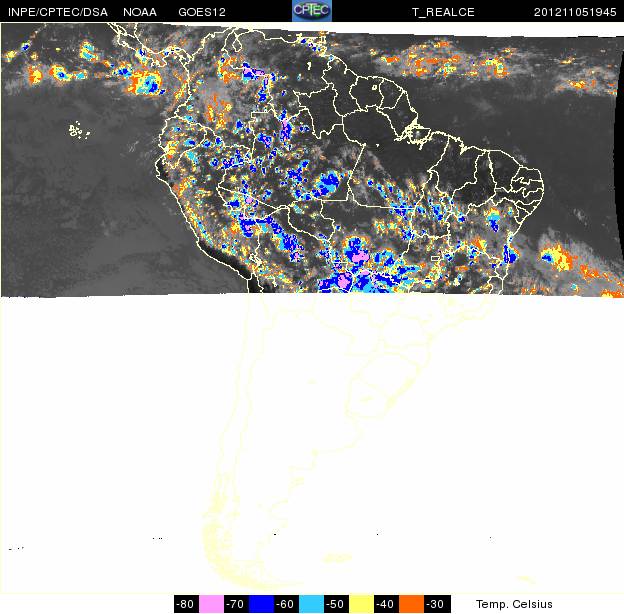Click the 201211051945 timestamp

[575, 12]
